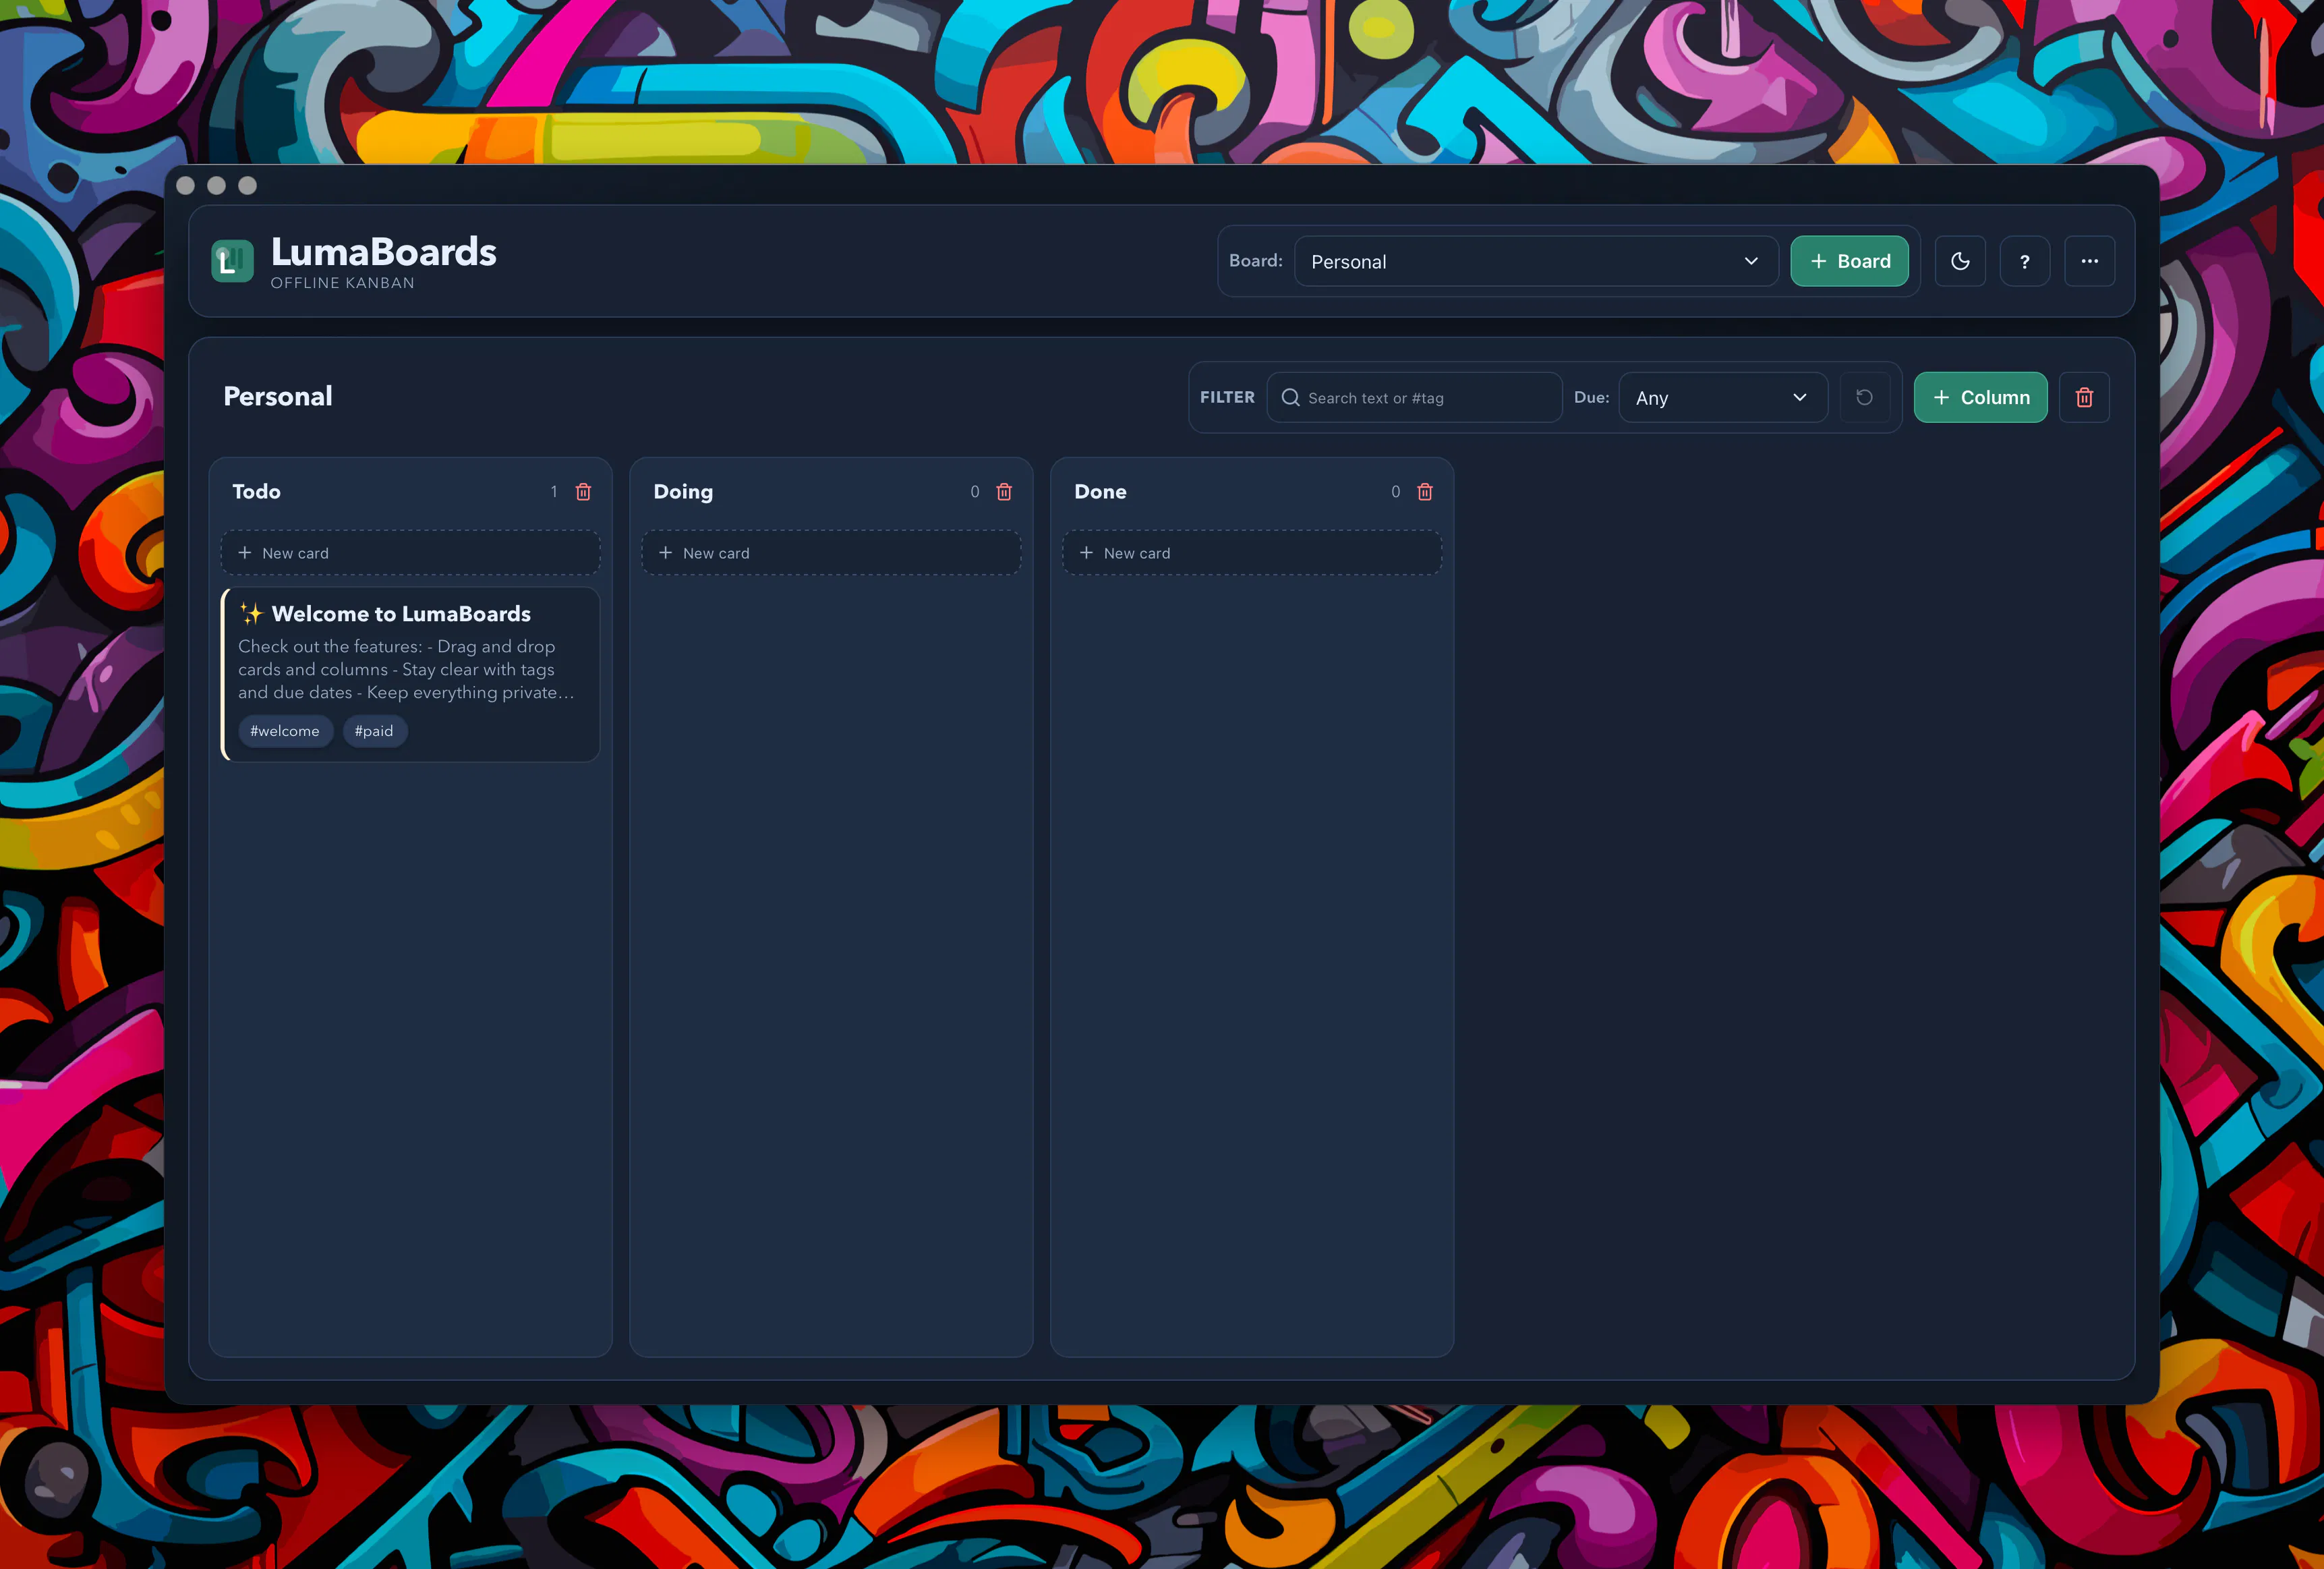
Task: Expand the Due date filter dropdown
Action: pos(1722,397)
